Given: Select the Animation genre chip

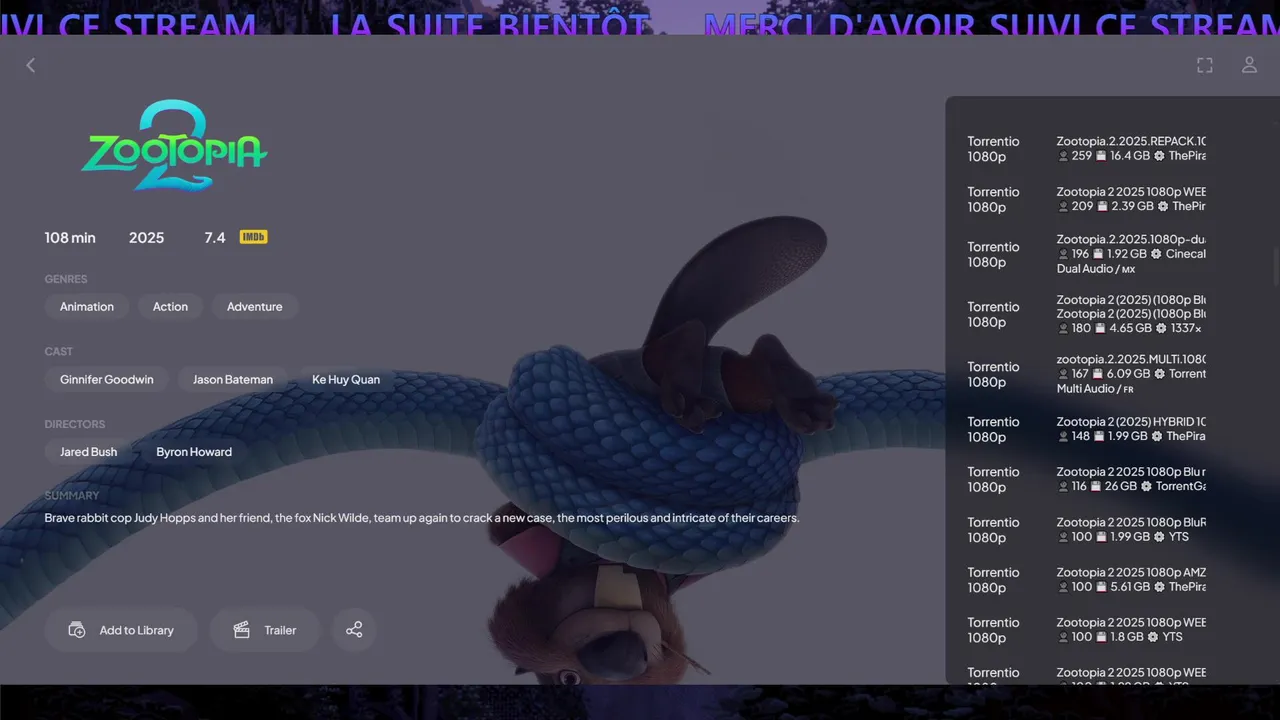Looking at the screenshot, I should [87, 307].
